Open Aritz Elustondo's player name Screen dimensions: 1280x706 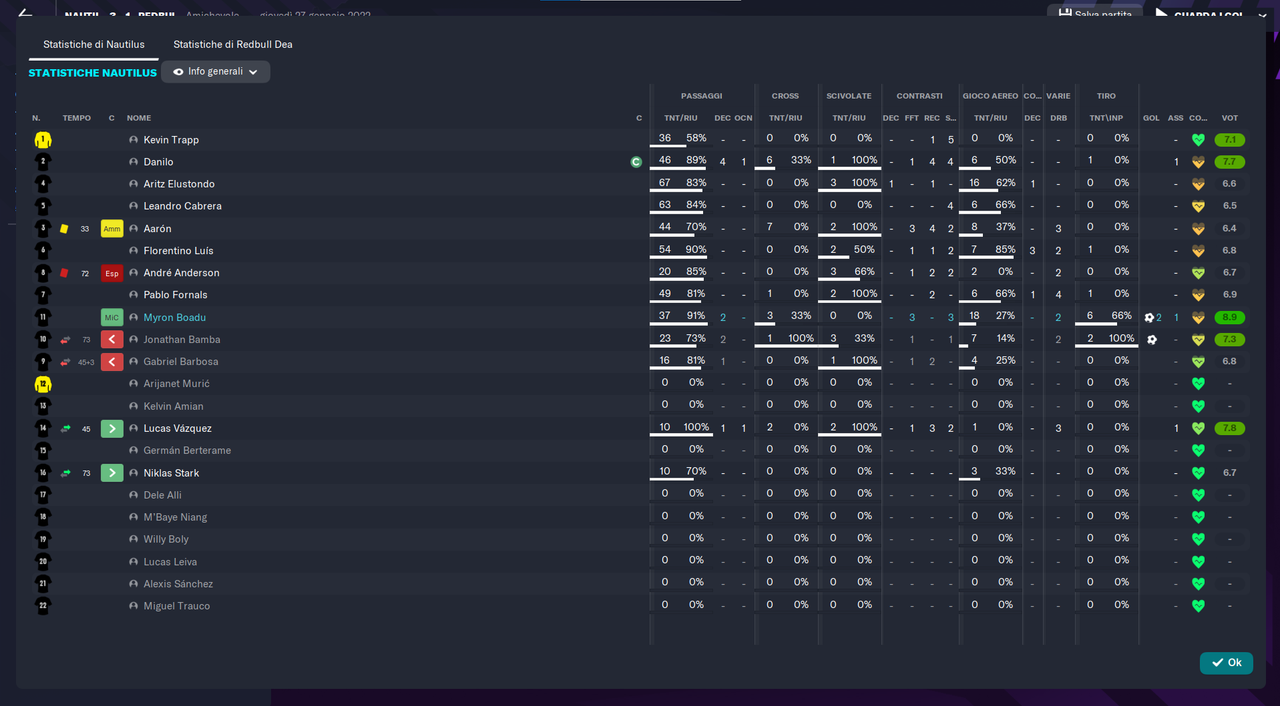tap(179, 184)
